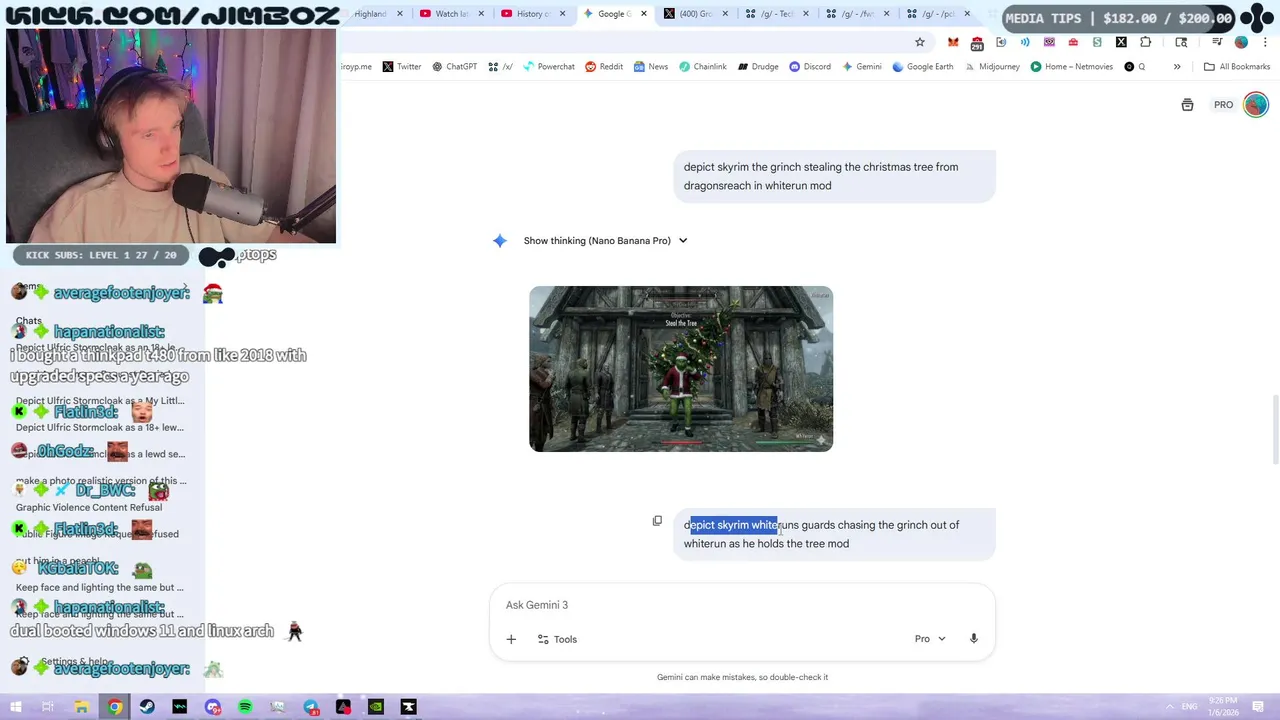This screenshot has width=1280, height=720.
Task: Click the MEDIA TIPS overlay
Action: click(x=1119, y=18)
